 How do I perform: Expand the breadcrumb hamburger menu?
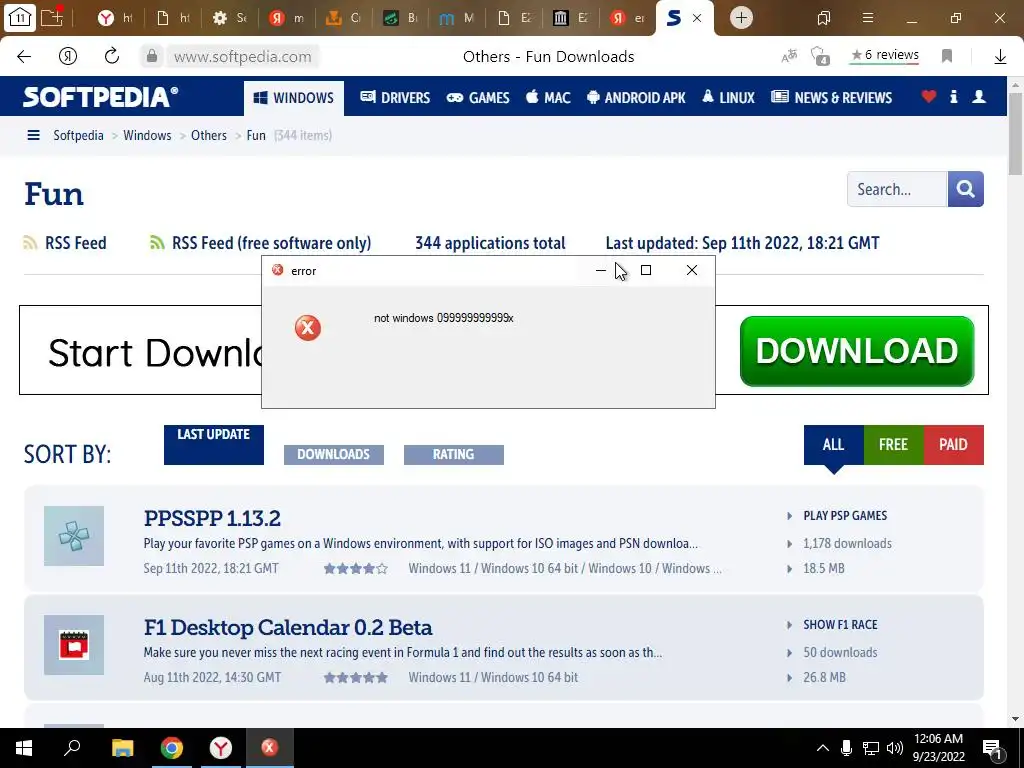33,135
